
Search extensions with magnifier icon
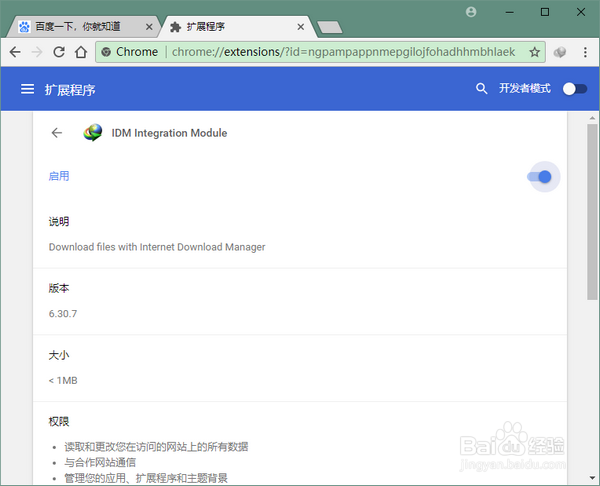[481, 89]
